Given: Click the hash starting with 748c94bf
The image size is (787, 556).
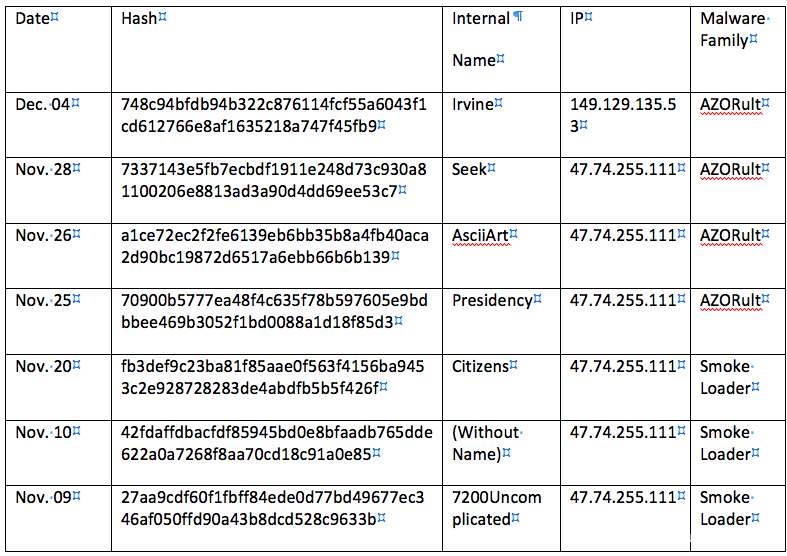Looking at the screenshot, I should 273,115.
